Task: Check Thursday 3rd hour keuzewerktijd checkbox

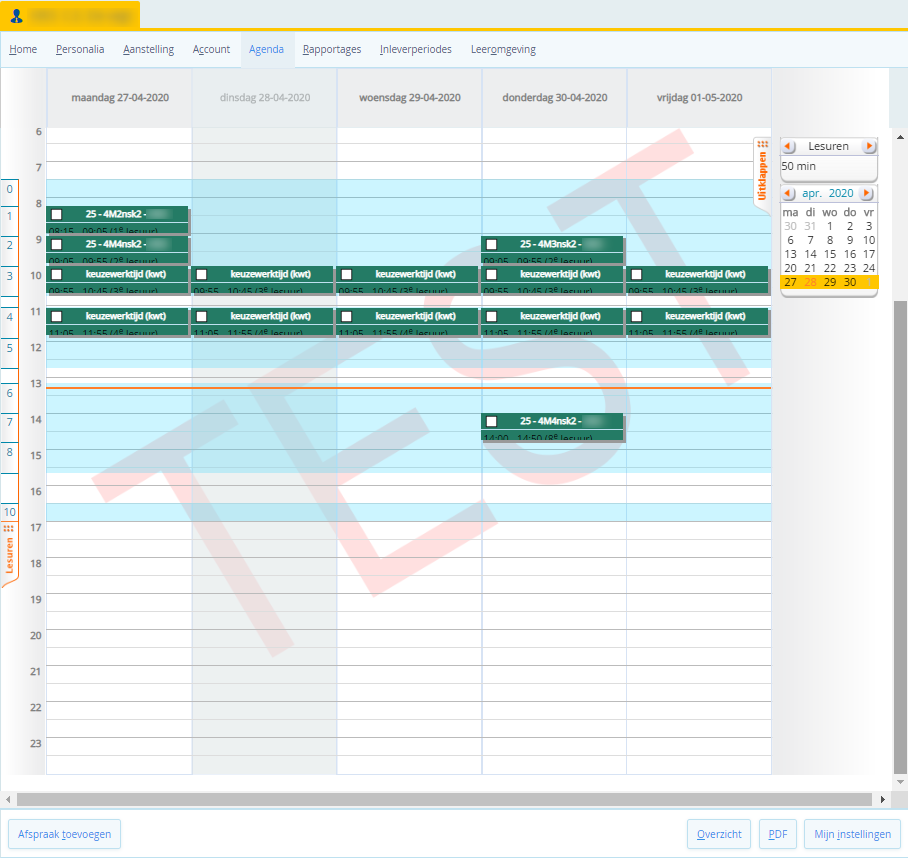Action: [x=492, y=274]
